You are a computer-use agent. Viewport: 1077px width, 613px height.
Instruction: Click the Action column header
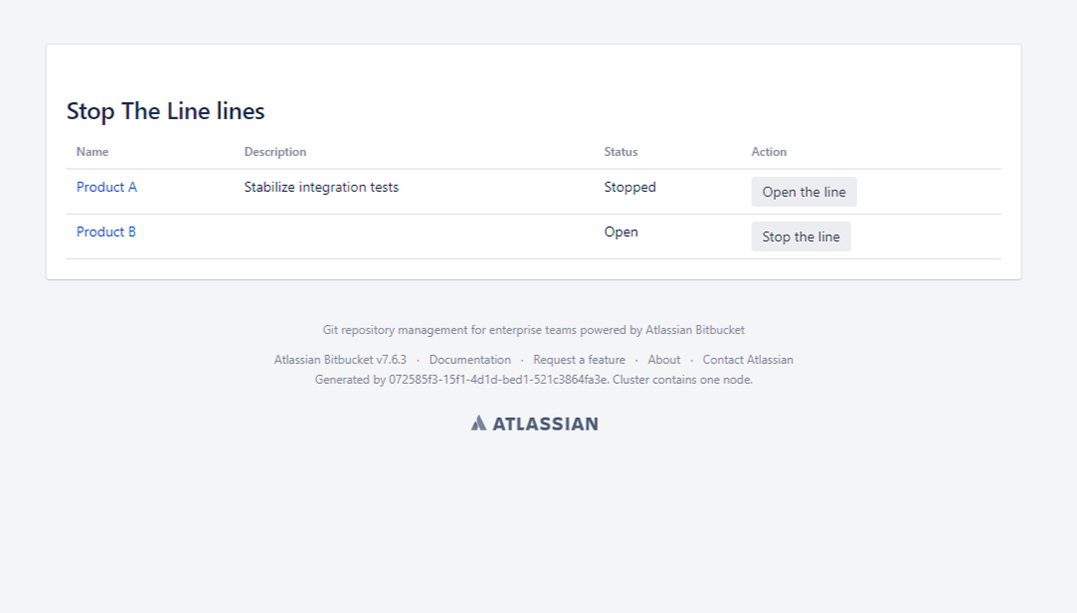click(x=768, y=152)
